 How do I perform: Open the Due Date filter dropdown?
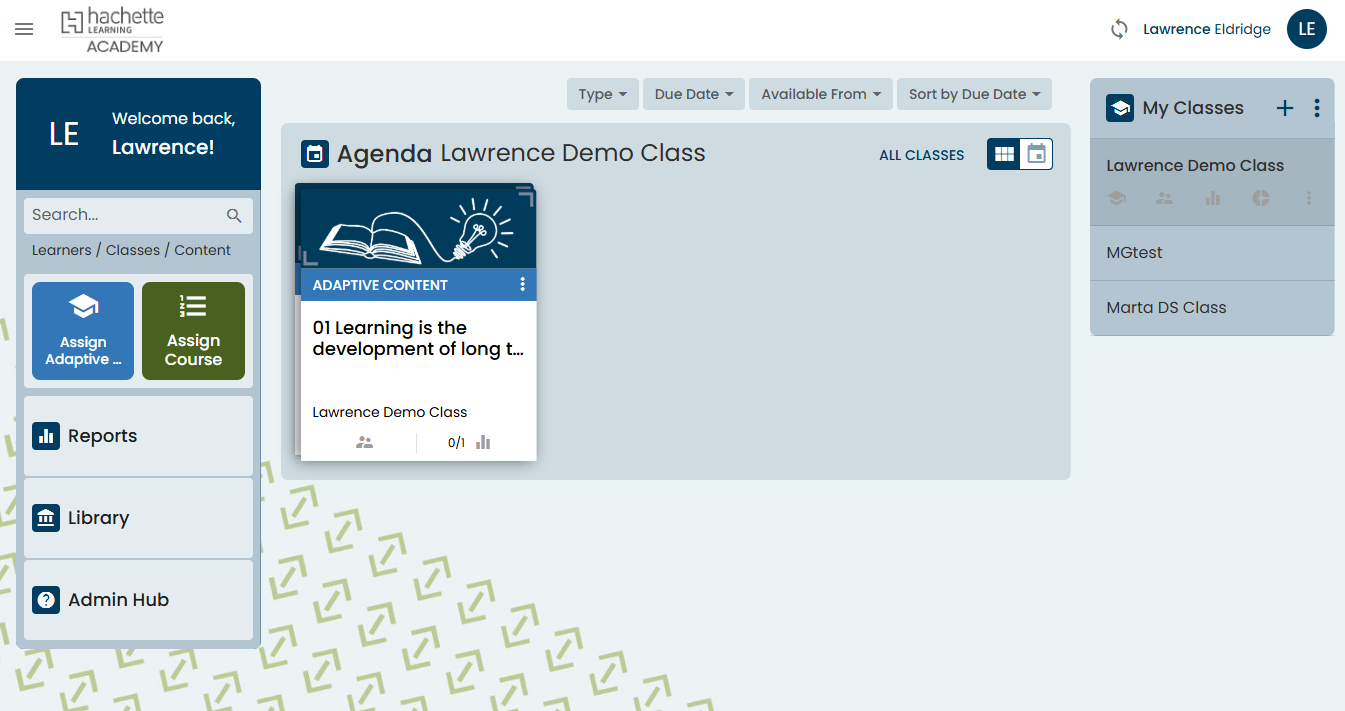coord(694,94)
